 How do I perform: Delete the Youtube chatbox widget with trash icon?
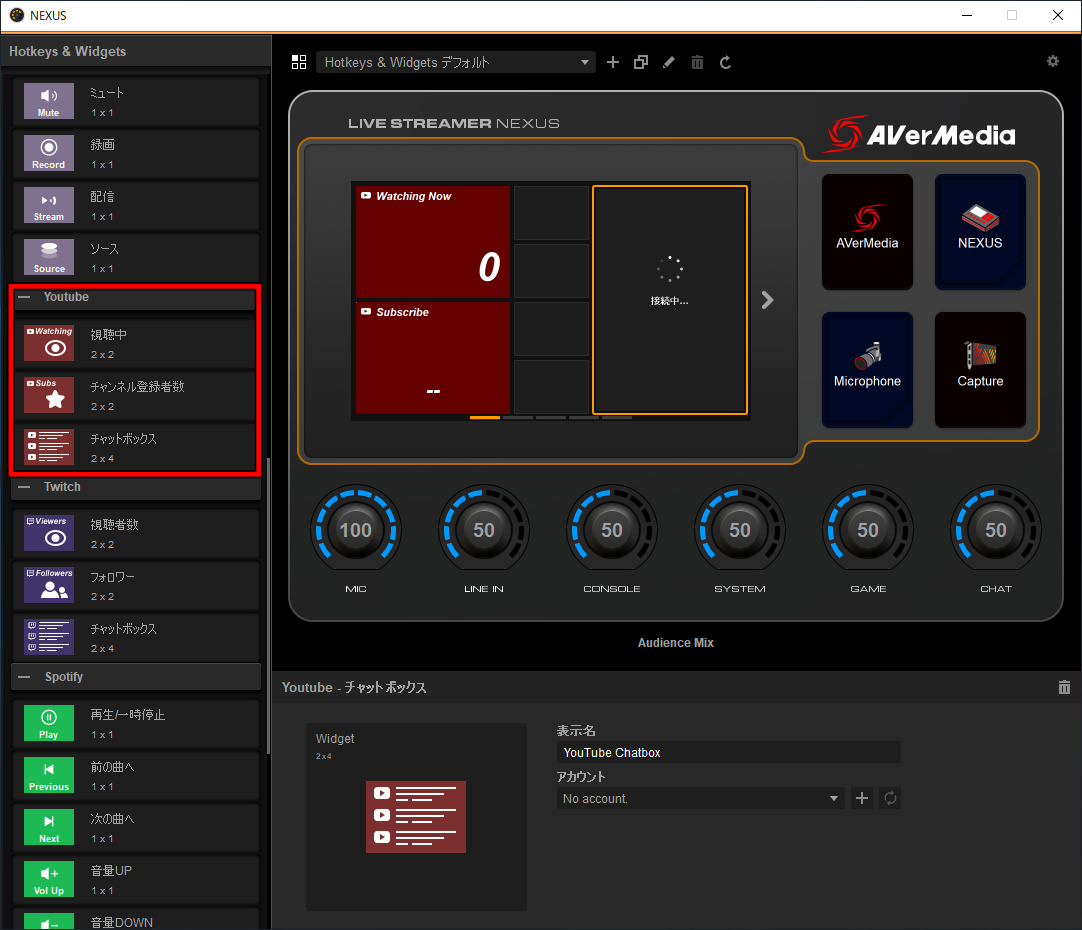tap(1064, 687)
